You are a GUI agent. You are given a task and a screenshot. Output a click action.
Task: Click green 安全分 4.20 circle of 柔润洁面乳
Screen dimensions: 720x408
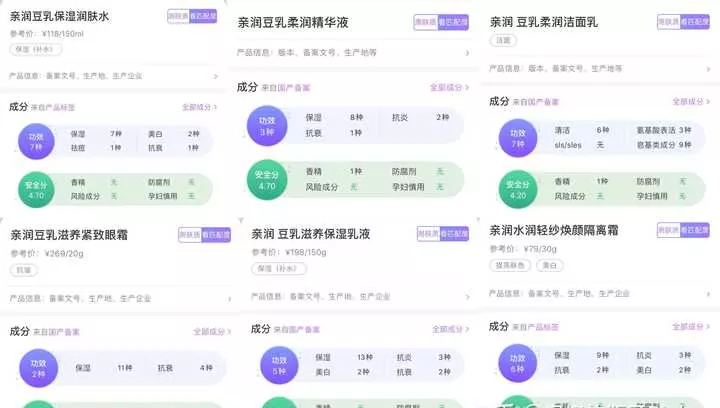tap(518, 190)
